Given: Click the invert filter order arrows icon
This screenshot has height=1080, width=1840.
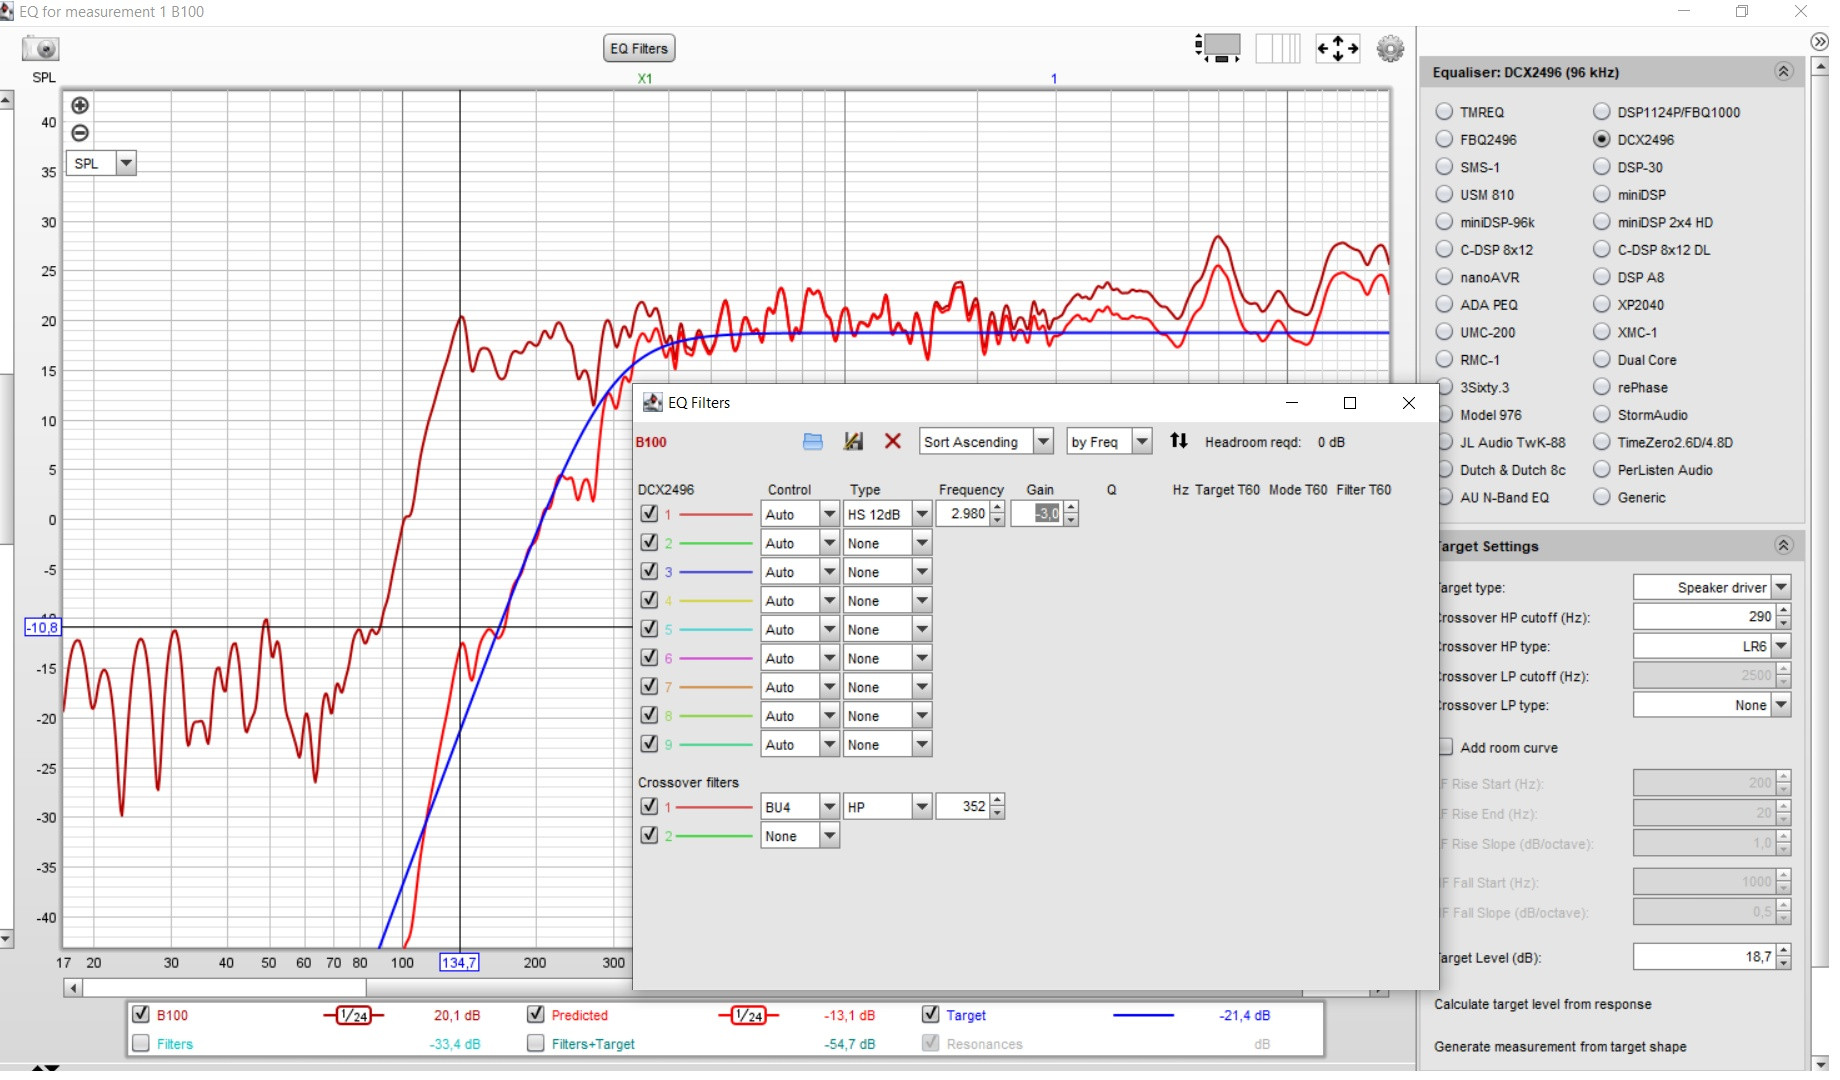Looking at the screenshot, I should pyautogui.click(x=1179, y=441).
